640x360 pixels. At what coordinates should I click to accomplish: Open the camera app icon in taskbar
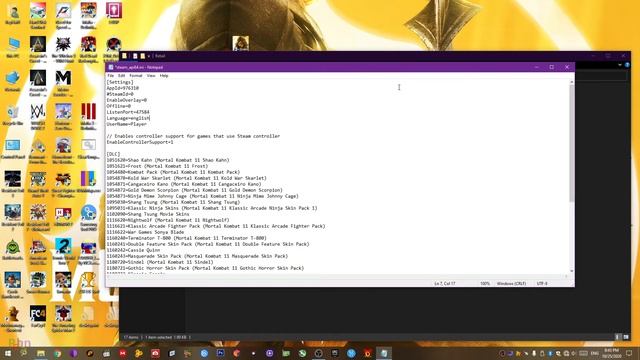coord(155,353)
